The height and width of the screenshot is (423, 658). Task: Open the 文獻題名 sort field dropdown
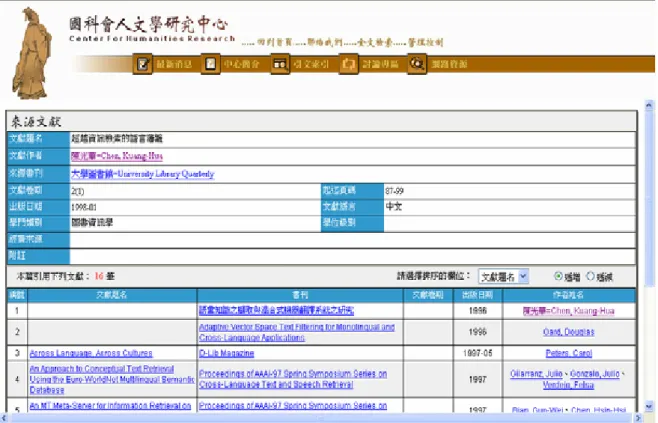tap(503, 277)
